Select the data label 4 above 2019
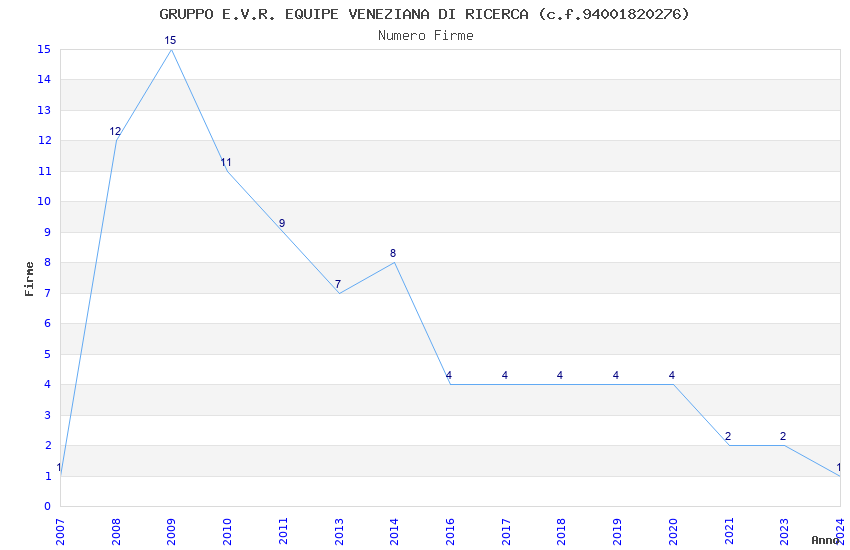This screenshot has height=550, width=850. tap(616, 375)
